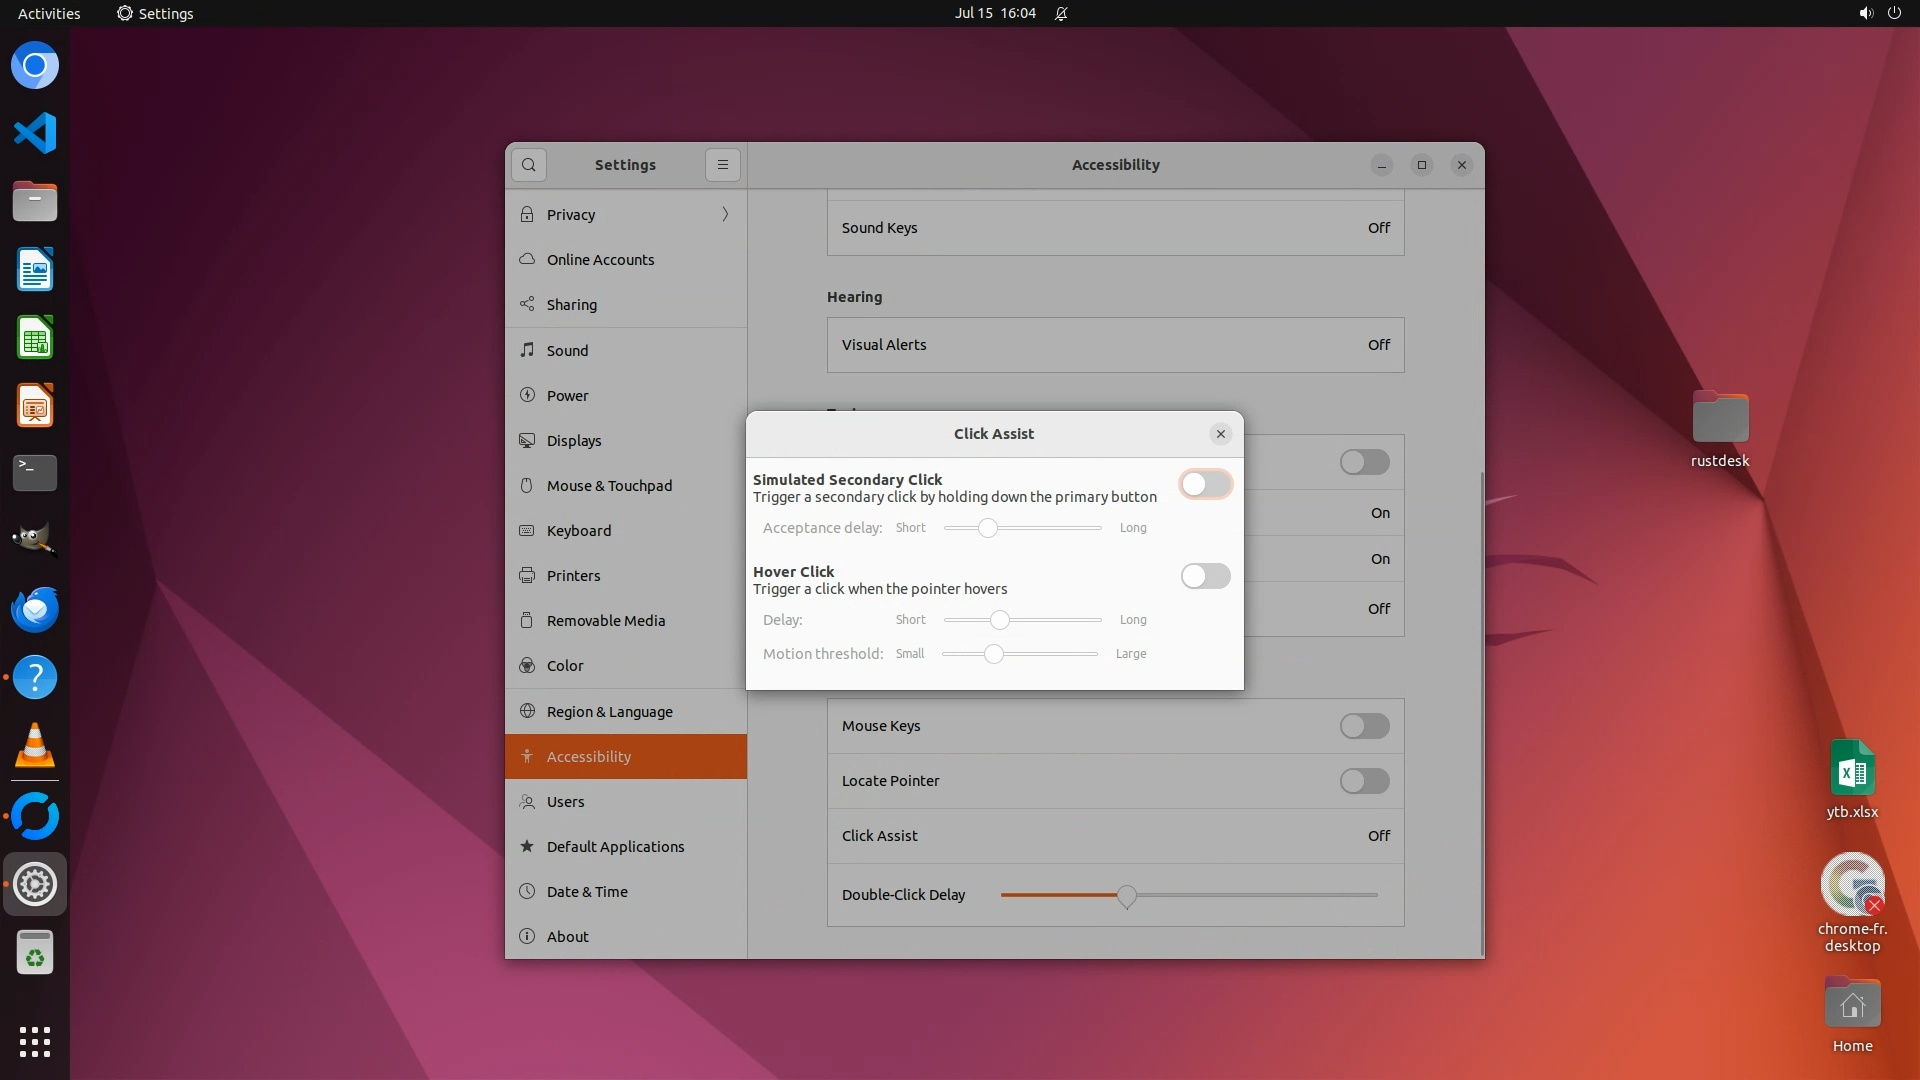Screen dimensions: 1920x1080
Task: Launch VLC media player from dock
Action: [x=35, y=746]
